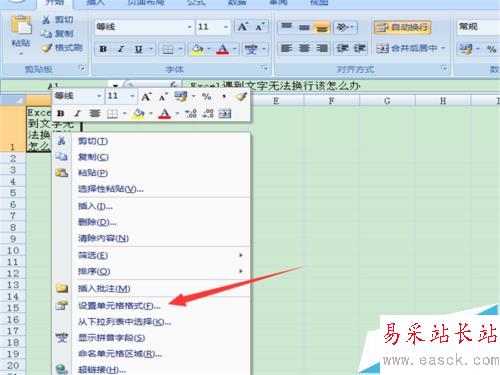Click Format Painter in the ribbon clipboard group
Viewport: 500px width, 375px height.
62,48
